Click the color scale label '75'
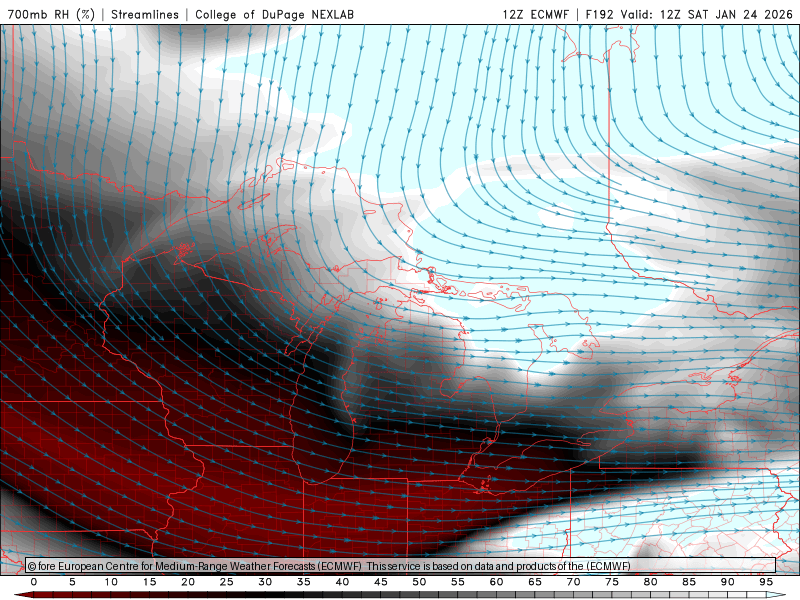This screenshot has width=800, height=600. coord(612,582)
